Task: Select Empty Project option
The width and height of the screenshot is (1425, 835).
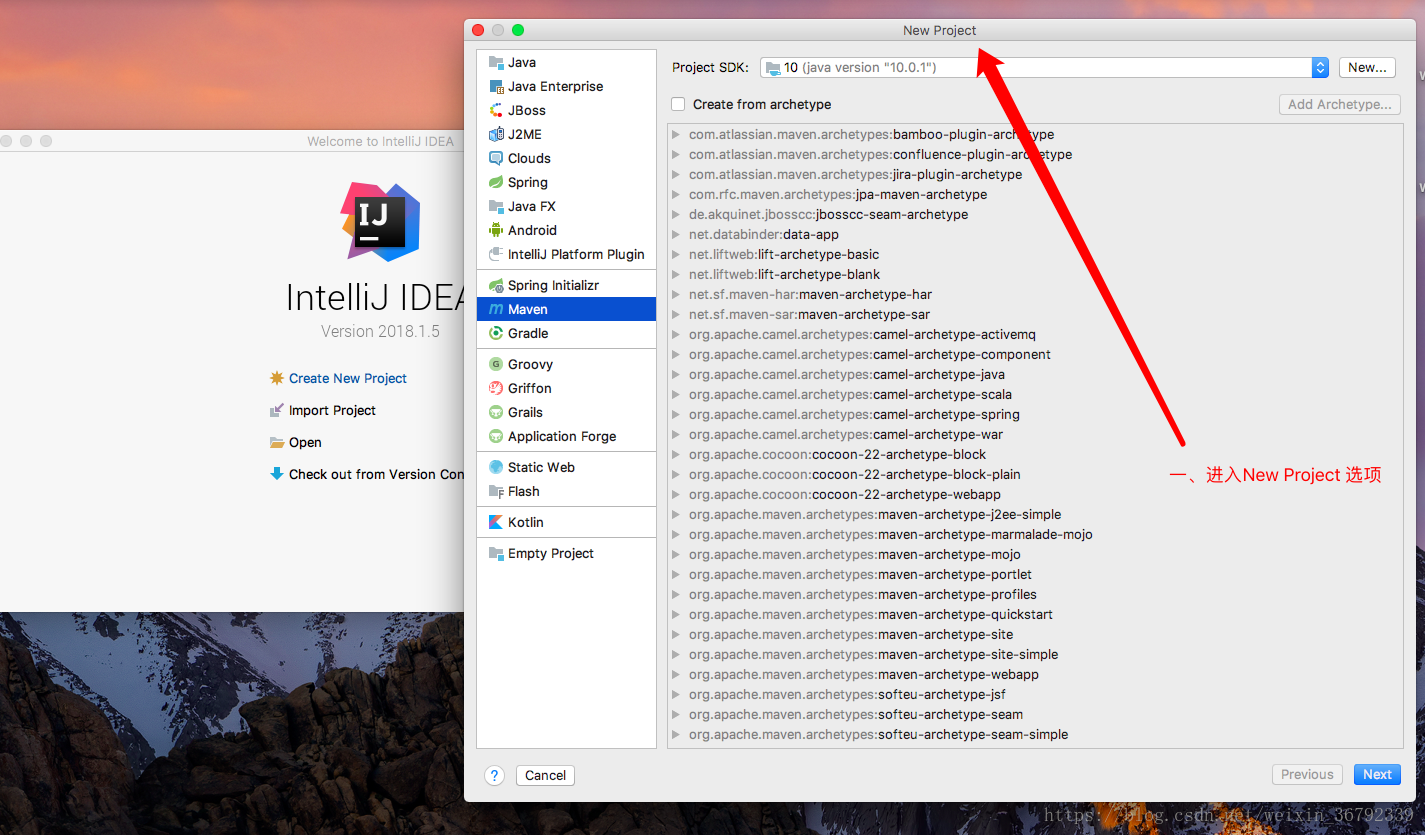Action: pyautogui.click(x=566, y=553)
